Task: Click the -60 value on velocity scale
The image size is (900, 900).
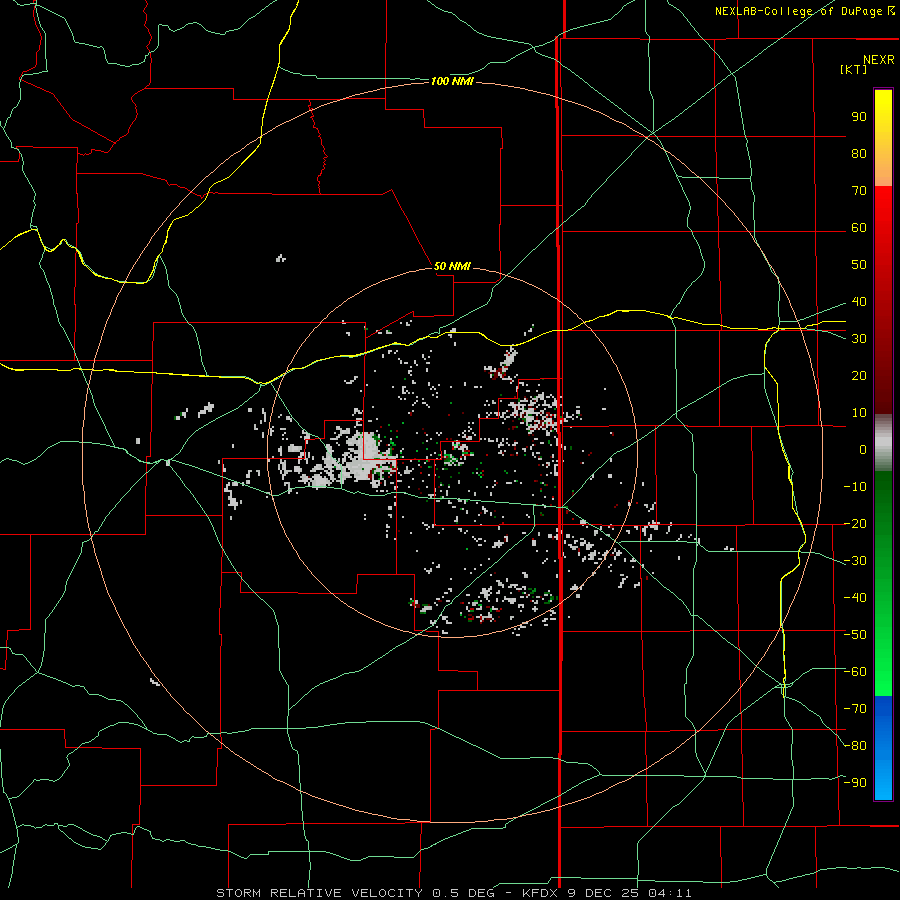Action: pyautogui.click(x=855, y=672)
